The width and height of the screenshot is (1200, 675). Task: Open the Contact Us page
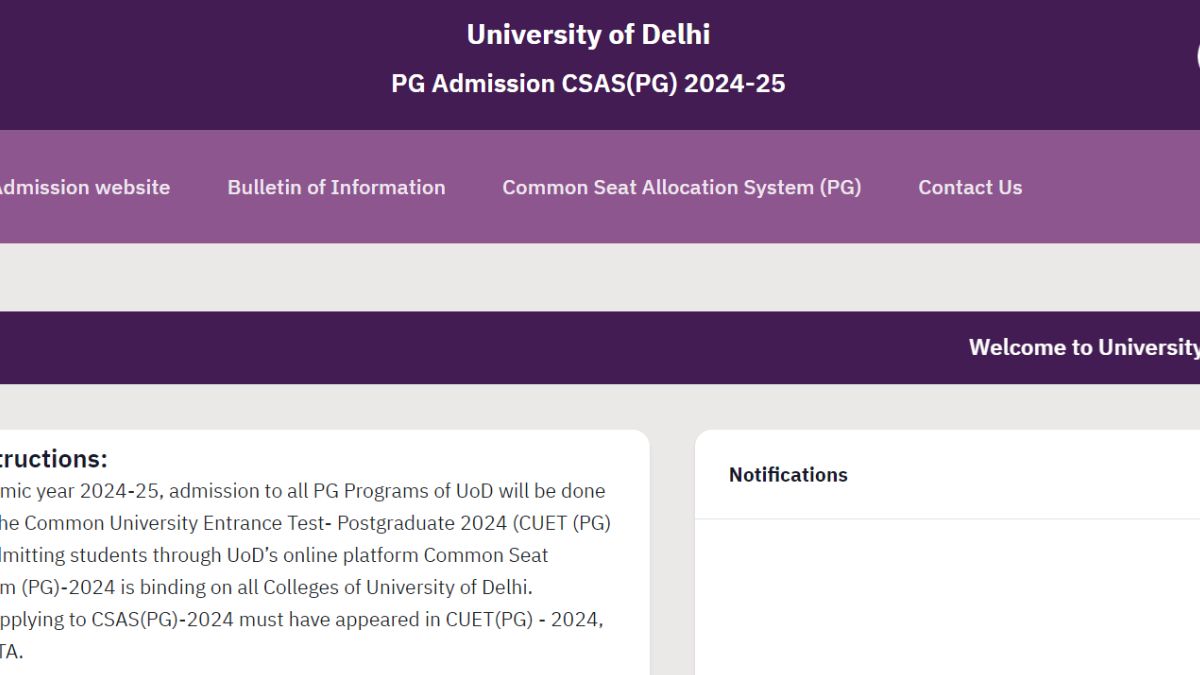point(970,187)
